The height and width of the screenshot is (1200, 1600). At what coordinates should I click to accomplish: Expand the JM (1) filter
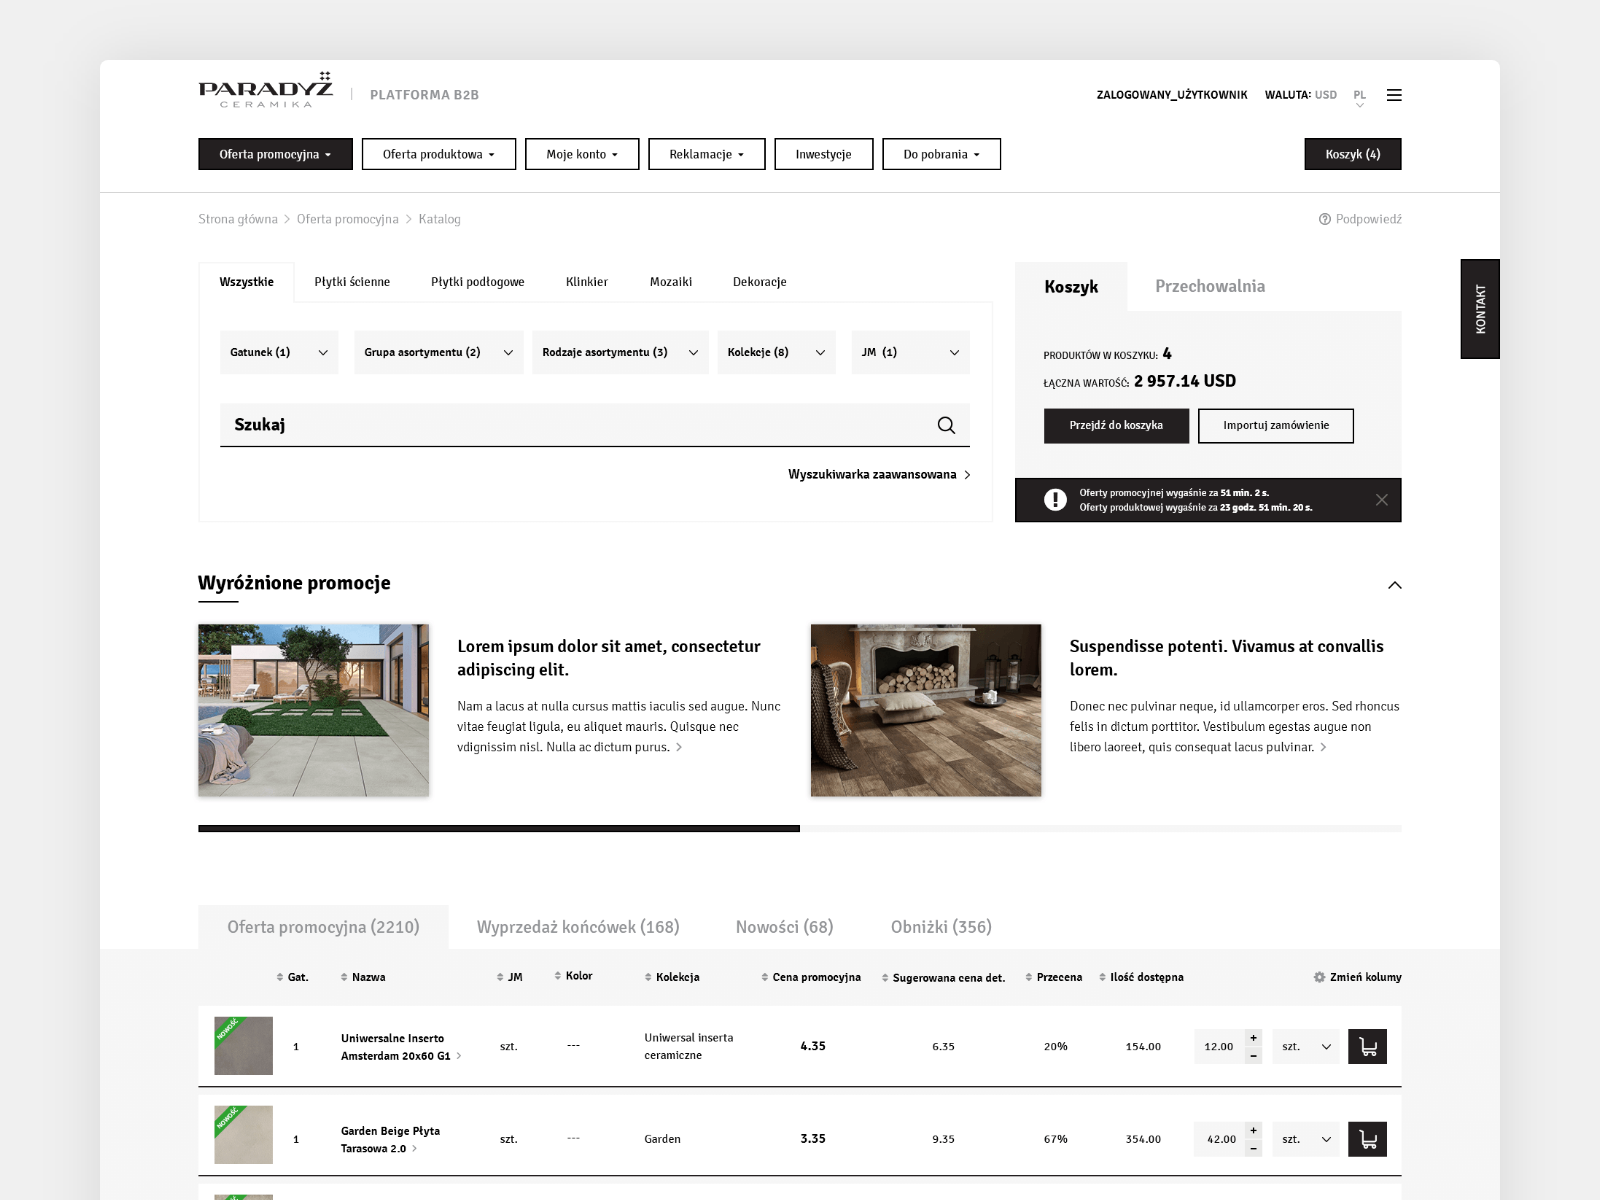pyautogui.click(x=910, y=352)
